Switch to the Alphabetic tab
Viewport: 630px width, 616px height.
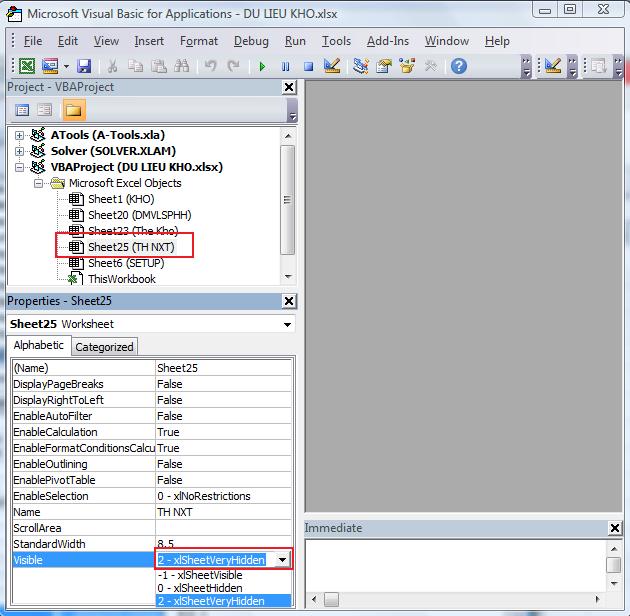(39, 345)
